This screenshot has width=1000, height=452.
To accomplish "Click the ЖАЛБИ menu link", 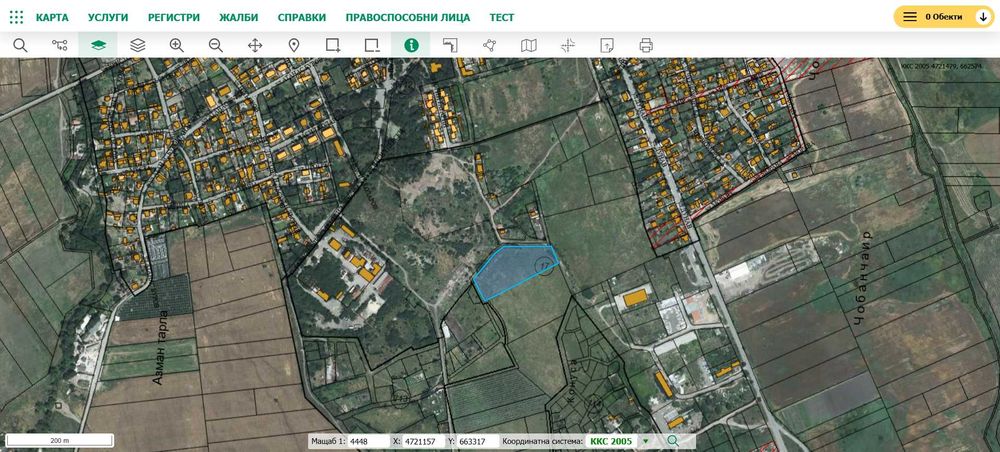I will point(239,18).
